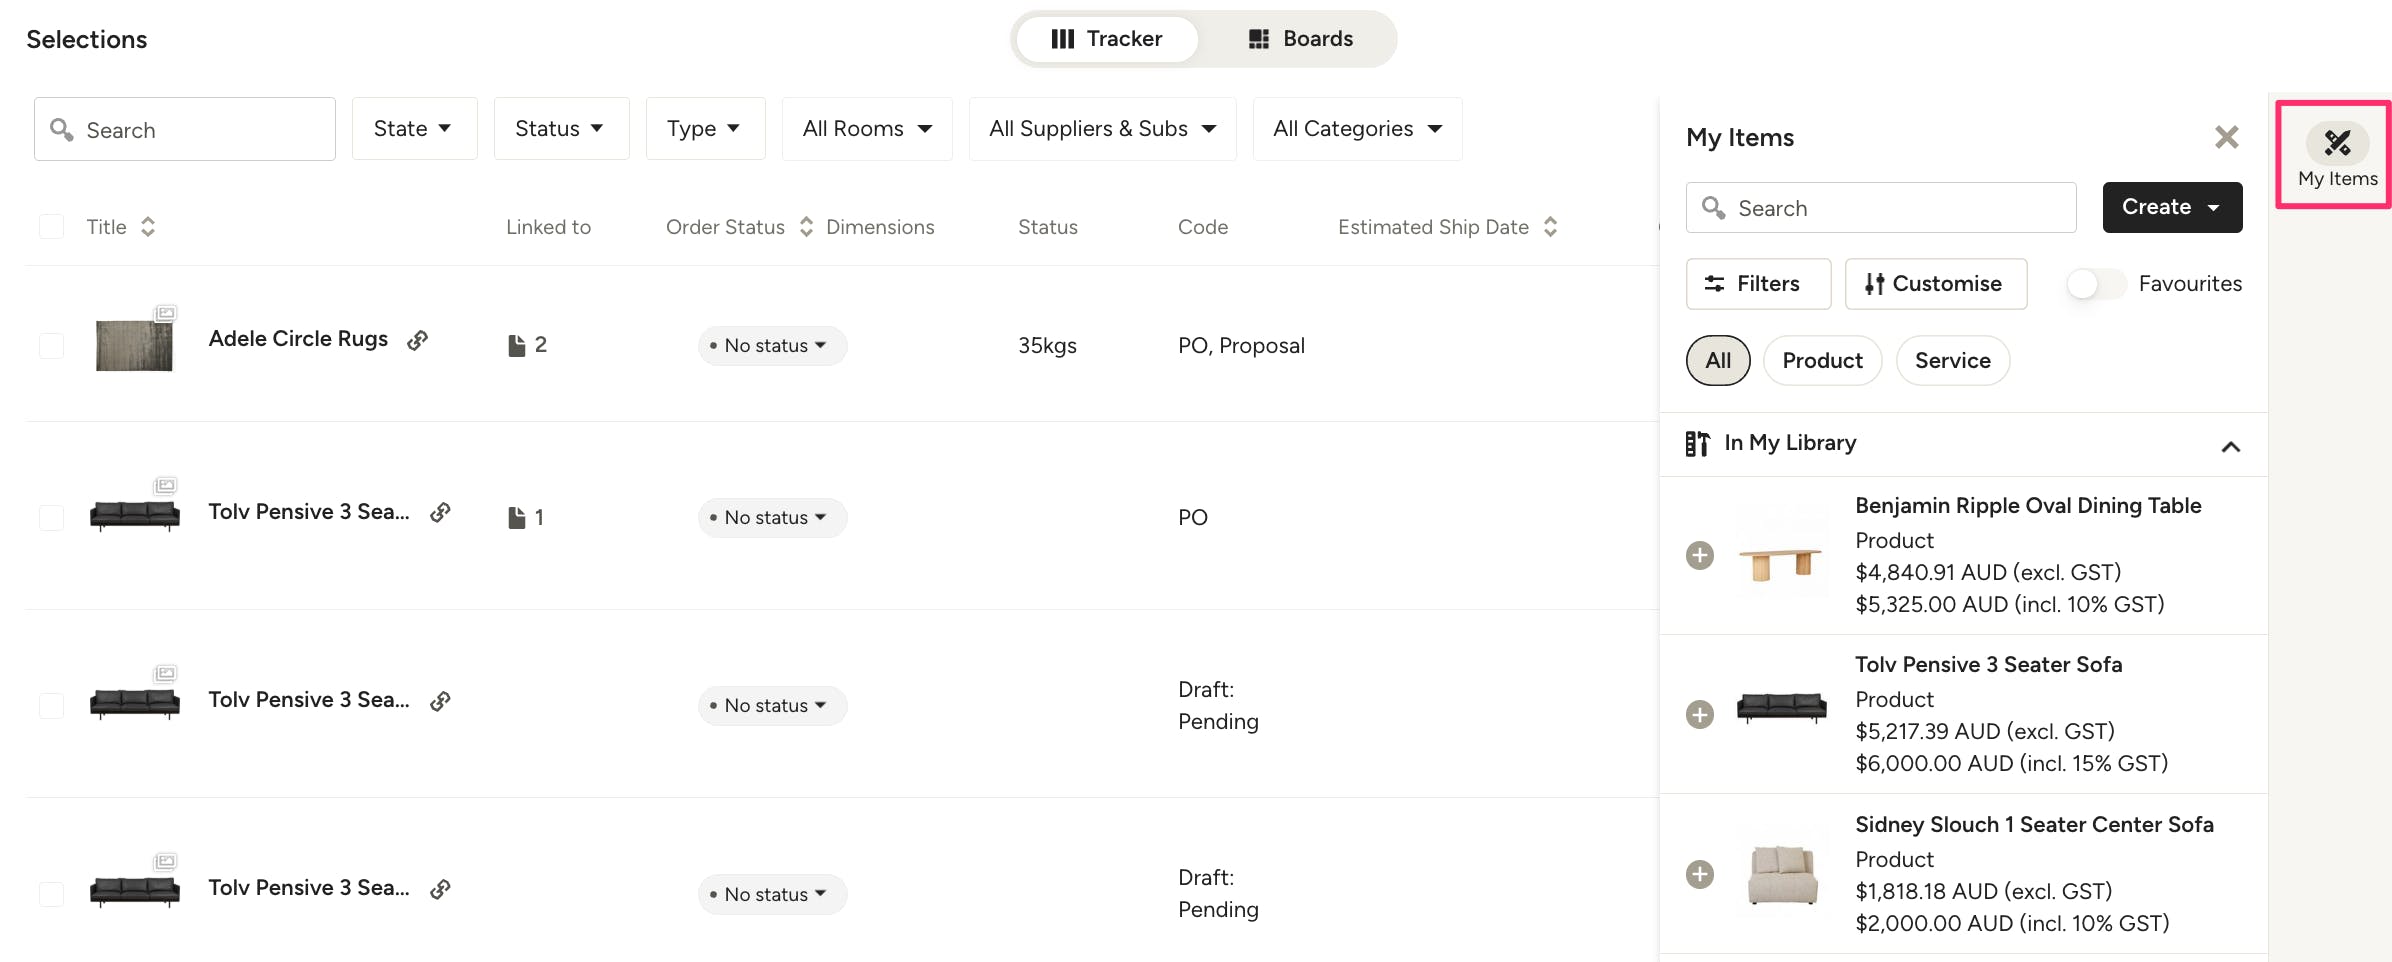Add Tolv Pensive 3 Seater Sofa from library
The image size is (2392, 962).
pos(1700,714)
